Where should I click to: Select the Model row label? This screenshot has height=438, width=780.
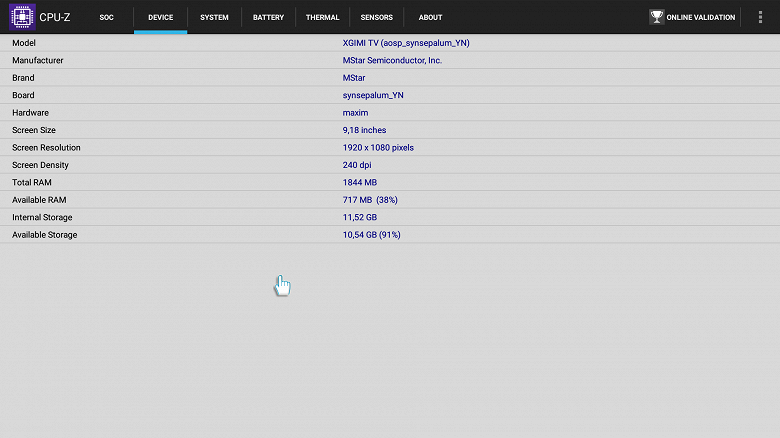[24, 43]
